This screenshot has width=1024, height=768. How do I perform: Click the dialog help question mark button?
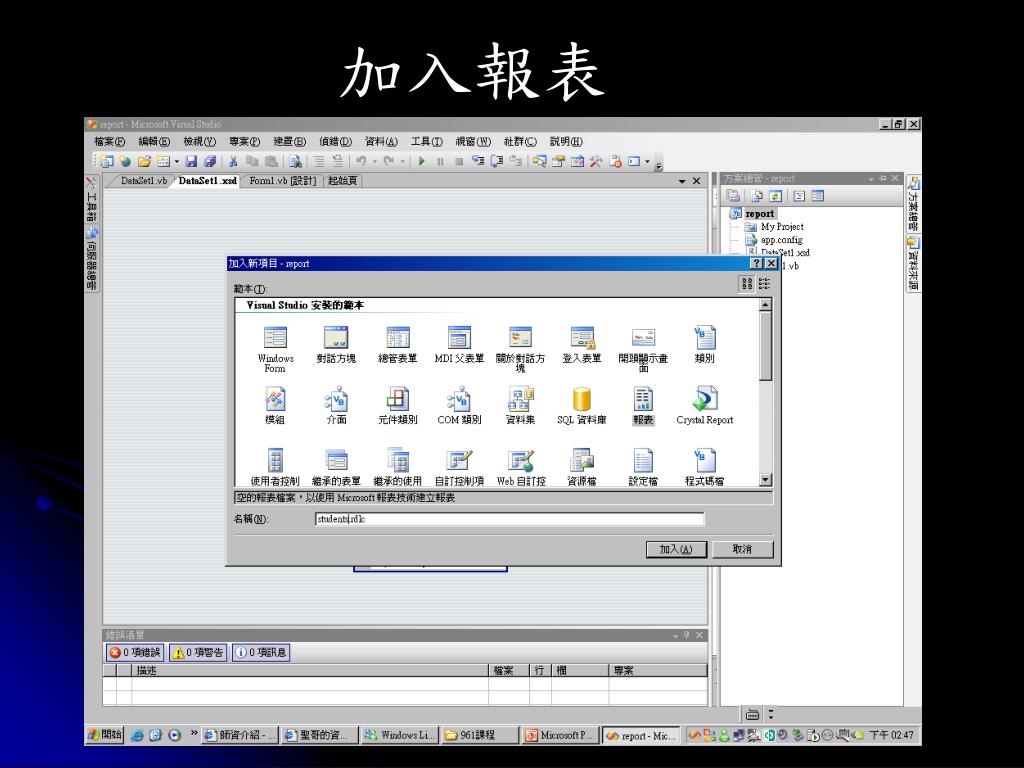[756, 263]
